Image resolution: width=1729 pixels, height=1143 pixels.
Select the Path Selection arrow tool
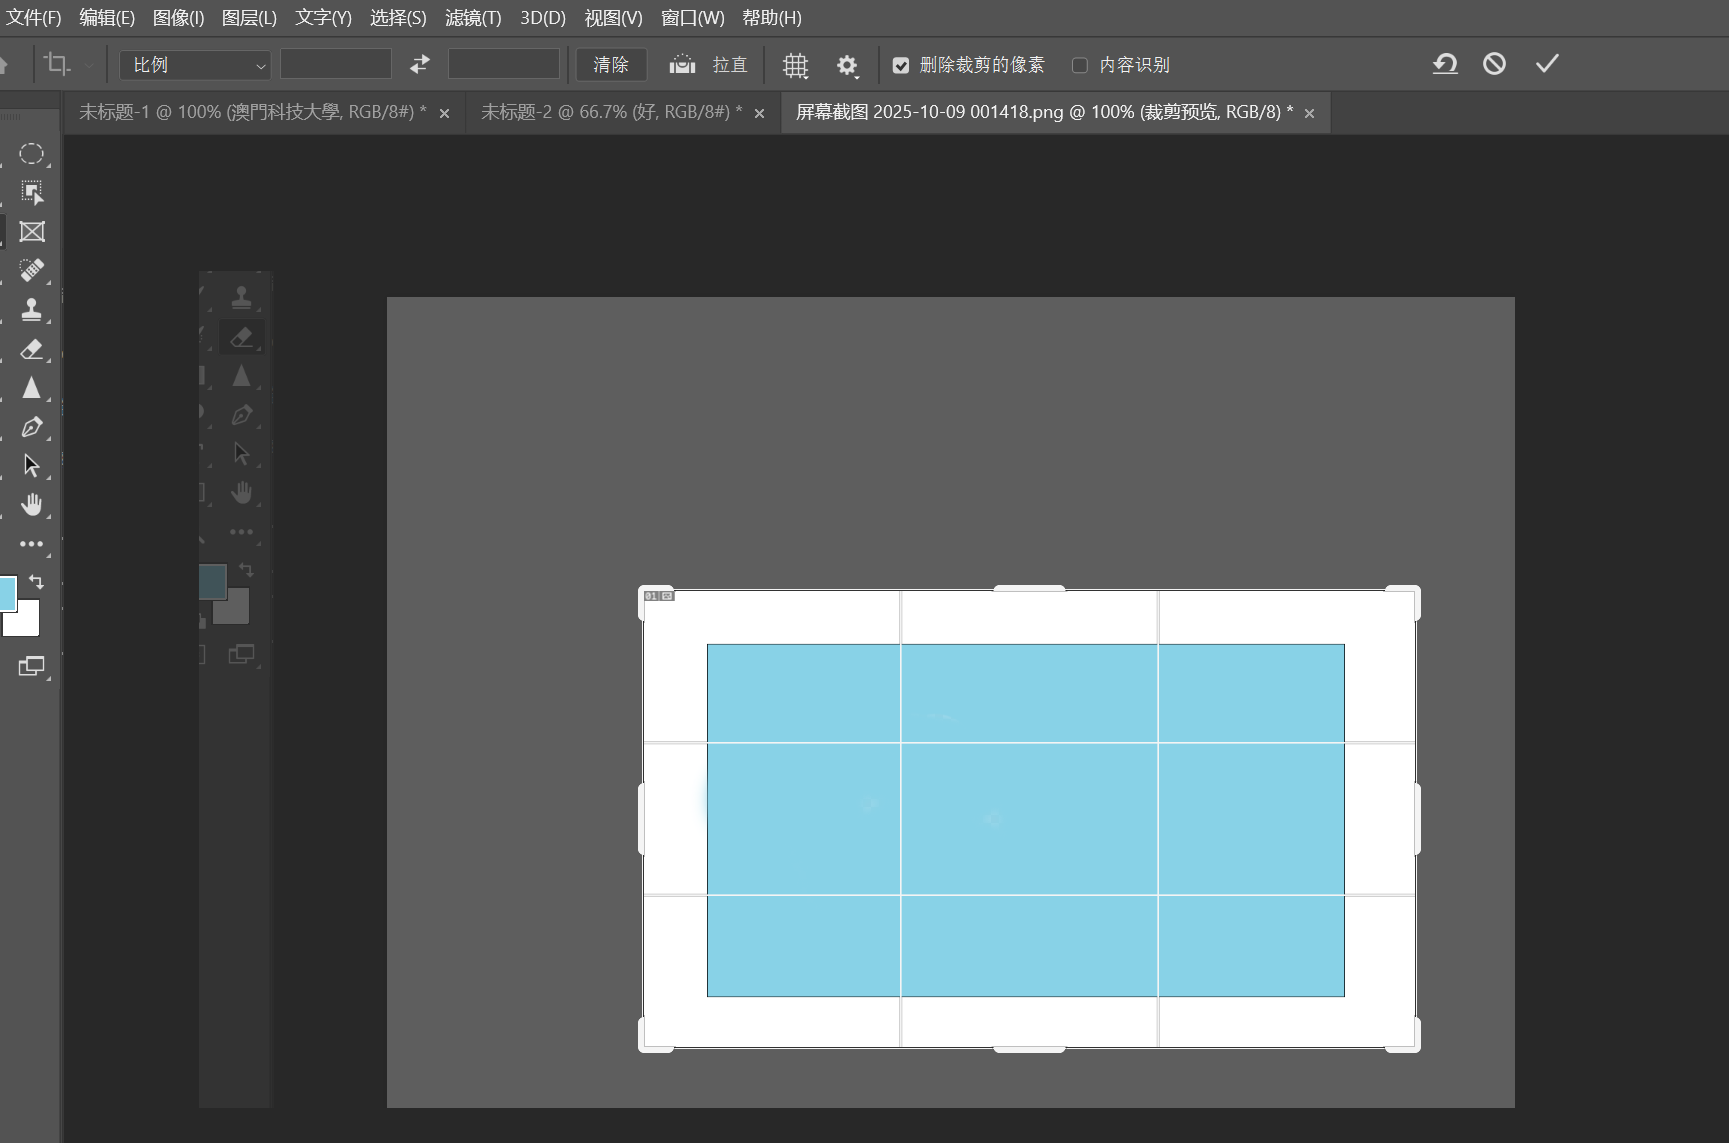[32, 466]
